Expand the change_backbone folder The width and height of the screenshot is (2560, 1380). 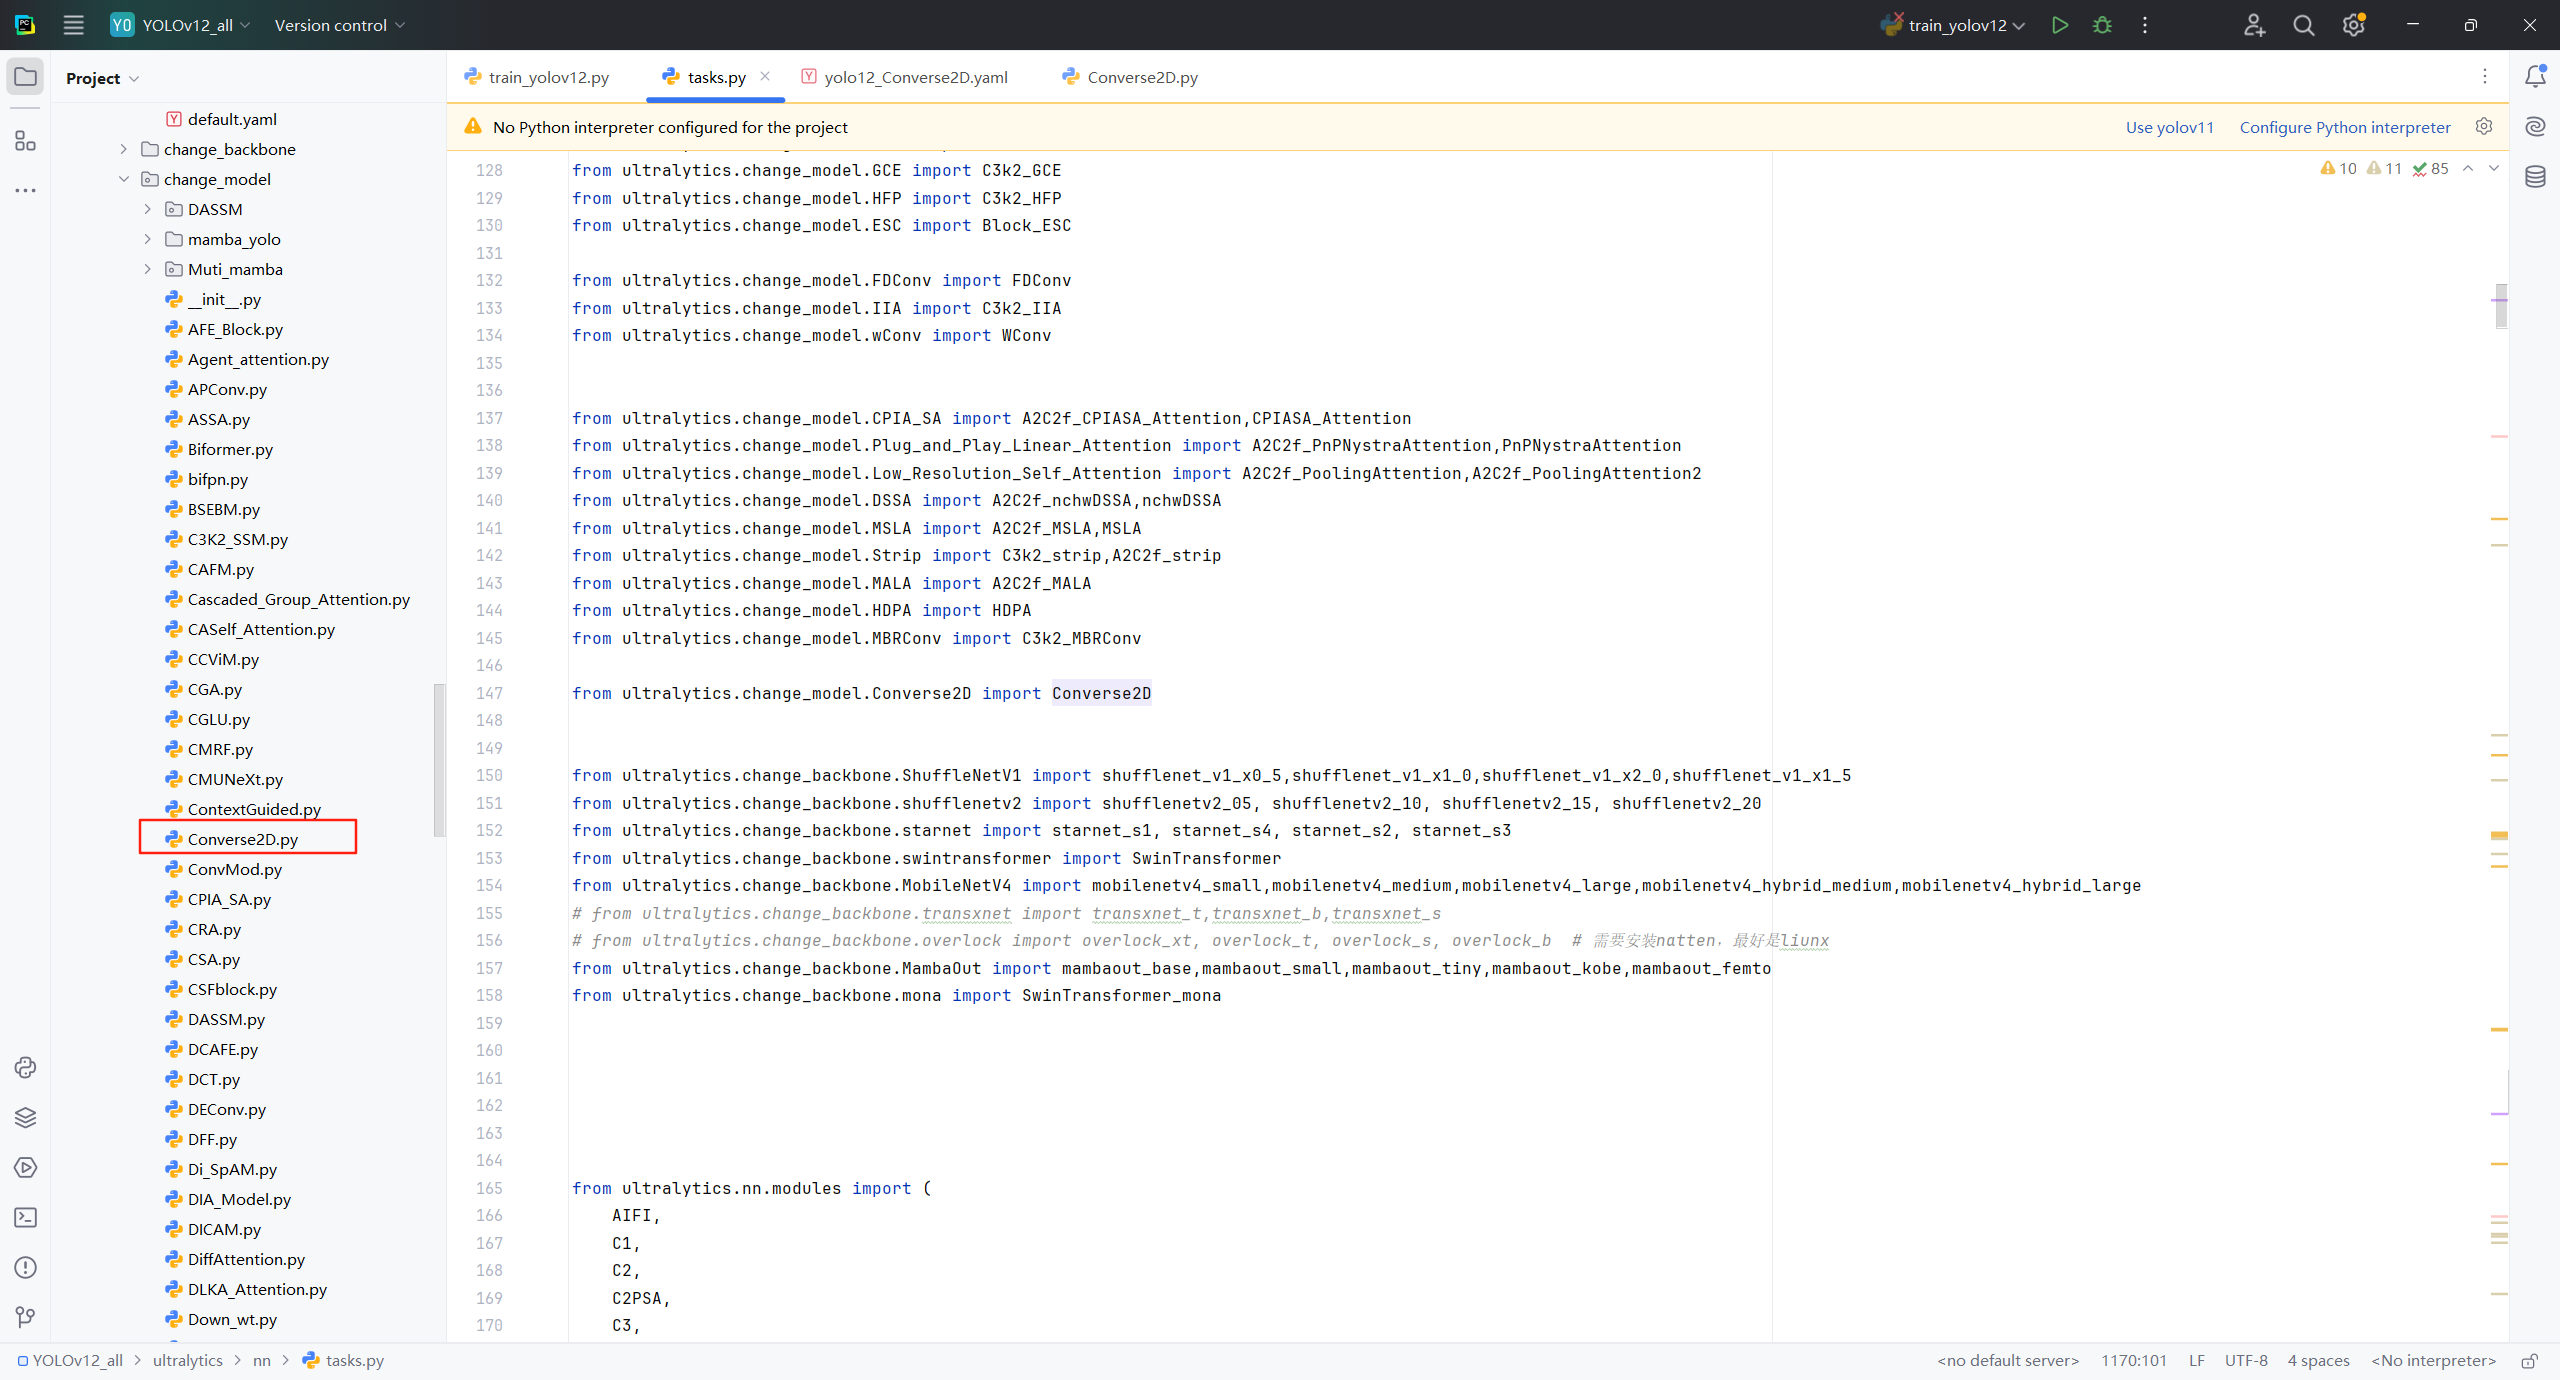point(123,149)
